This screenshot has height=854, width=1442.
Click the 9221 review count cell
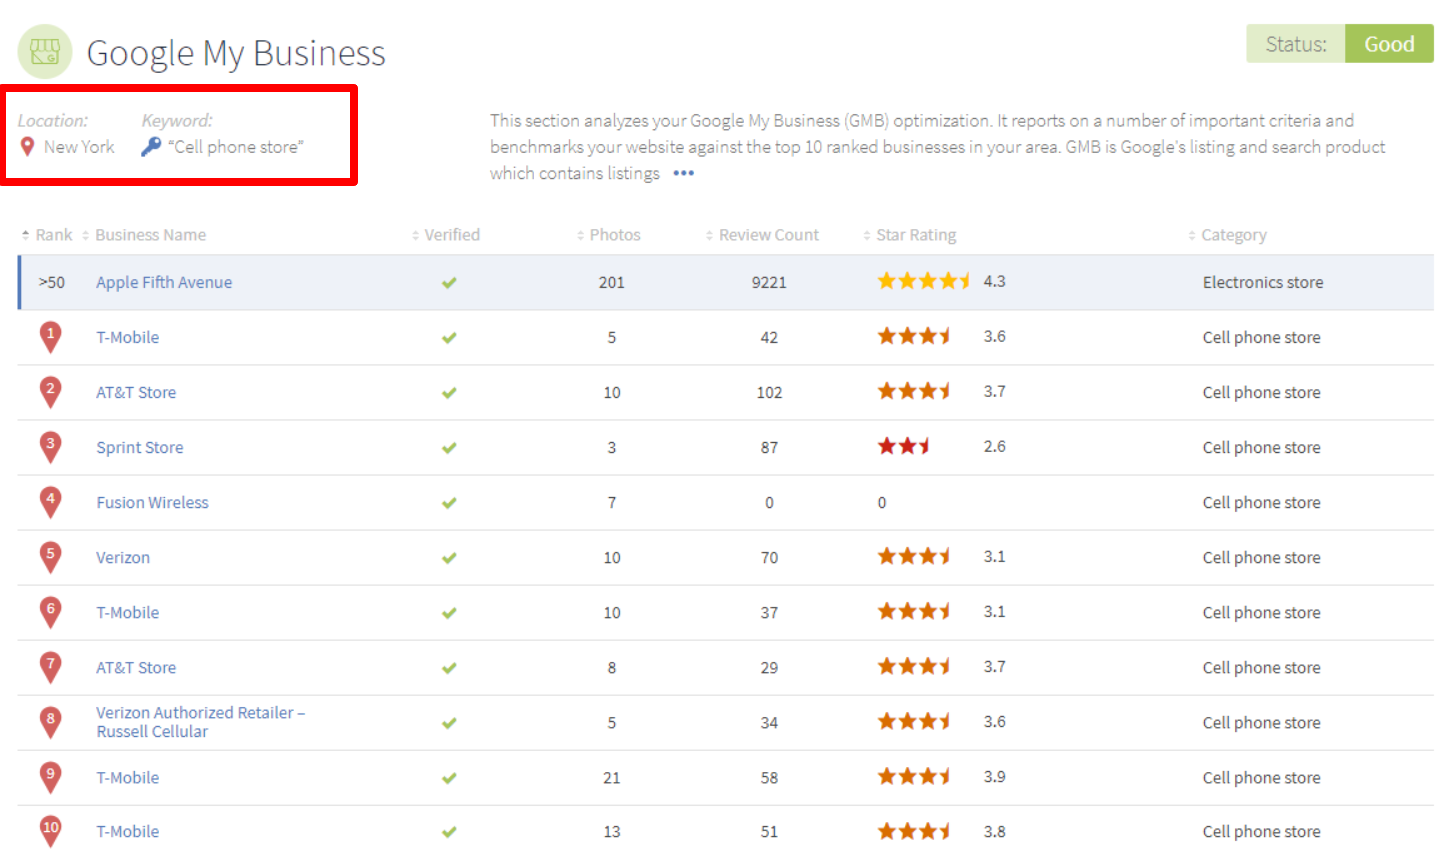coord(769,282)
